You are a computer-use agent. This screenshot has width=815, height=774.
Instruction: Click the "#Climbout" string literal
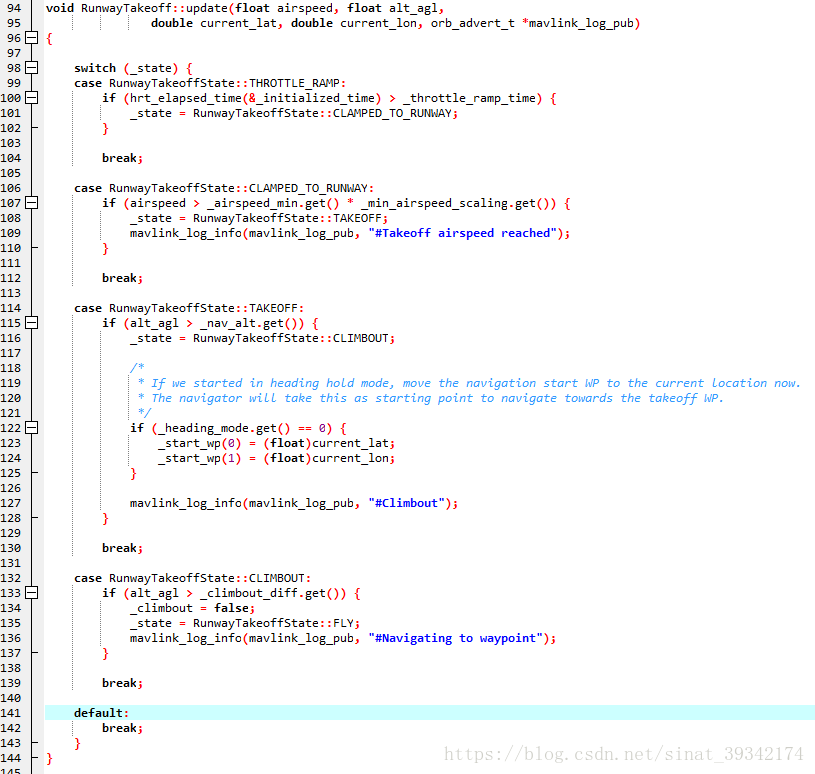406,503
